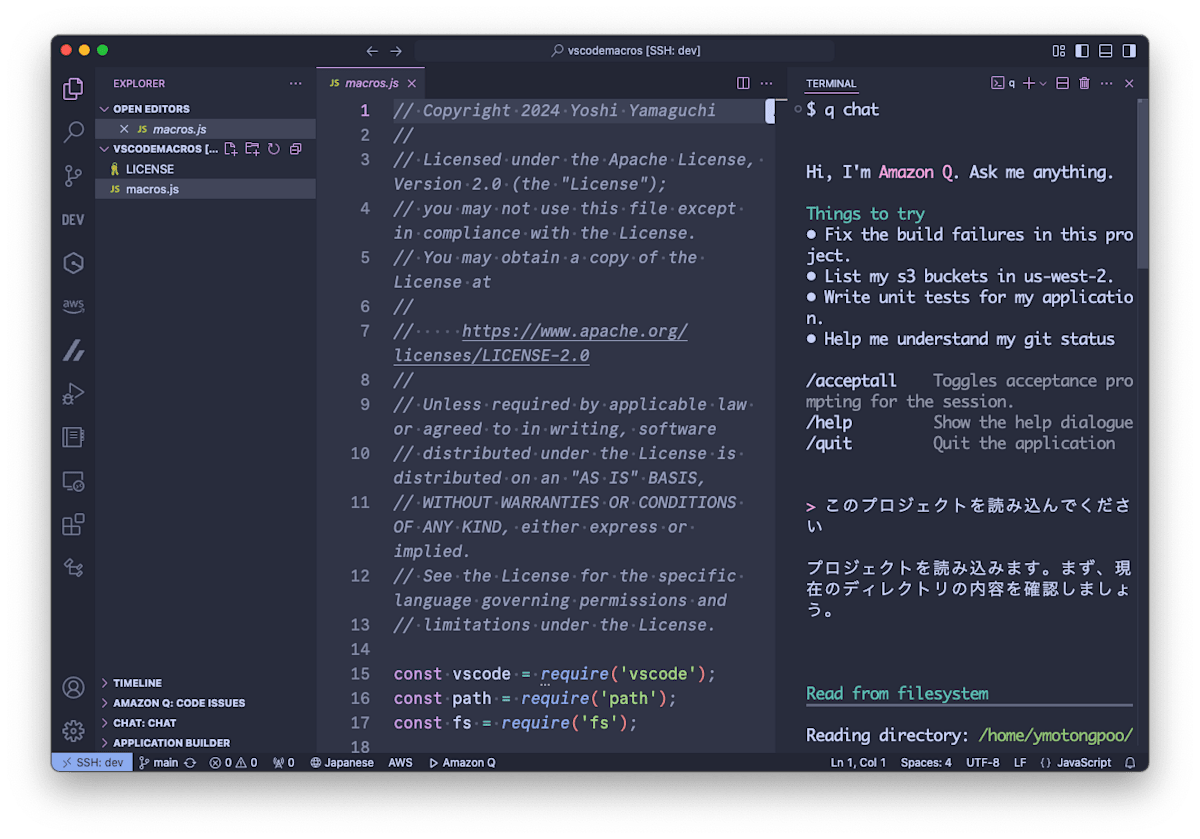Viewport: 1200px width, 839px height.
Task: Toggle Secondary Side Bar visibility
Action: (1129, 50)
